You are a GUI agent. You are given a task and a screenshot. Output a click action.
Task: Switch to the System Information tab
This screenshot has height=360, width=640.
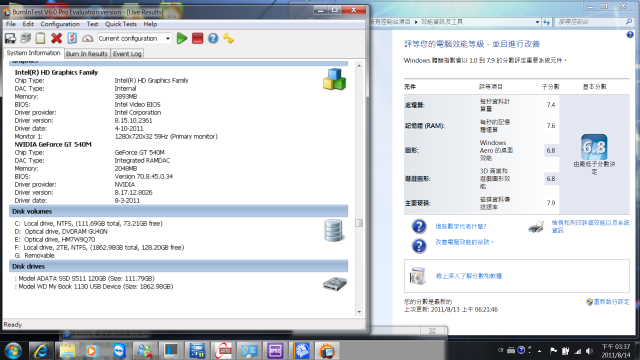[x=33, y=53]
